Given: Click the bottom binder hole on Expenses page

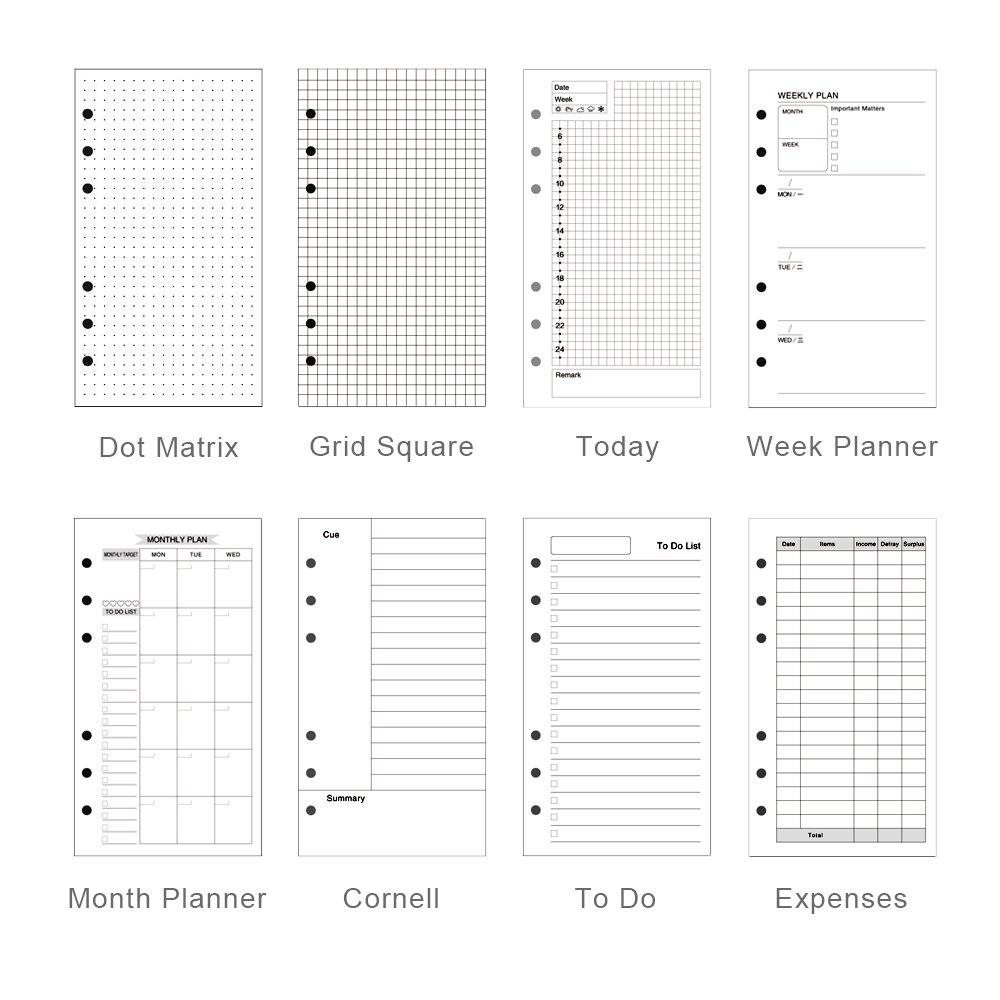Looking at the screenshot, I should 761,810.
